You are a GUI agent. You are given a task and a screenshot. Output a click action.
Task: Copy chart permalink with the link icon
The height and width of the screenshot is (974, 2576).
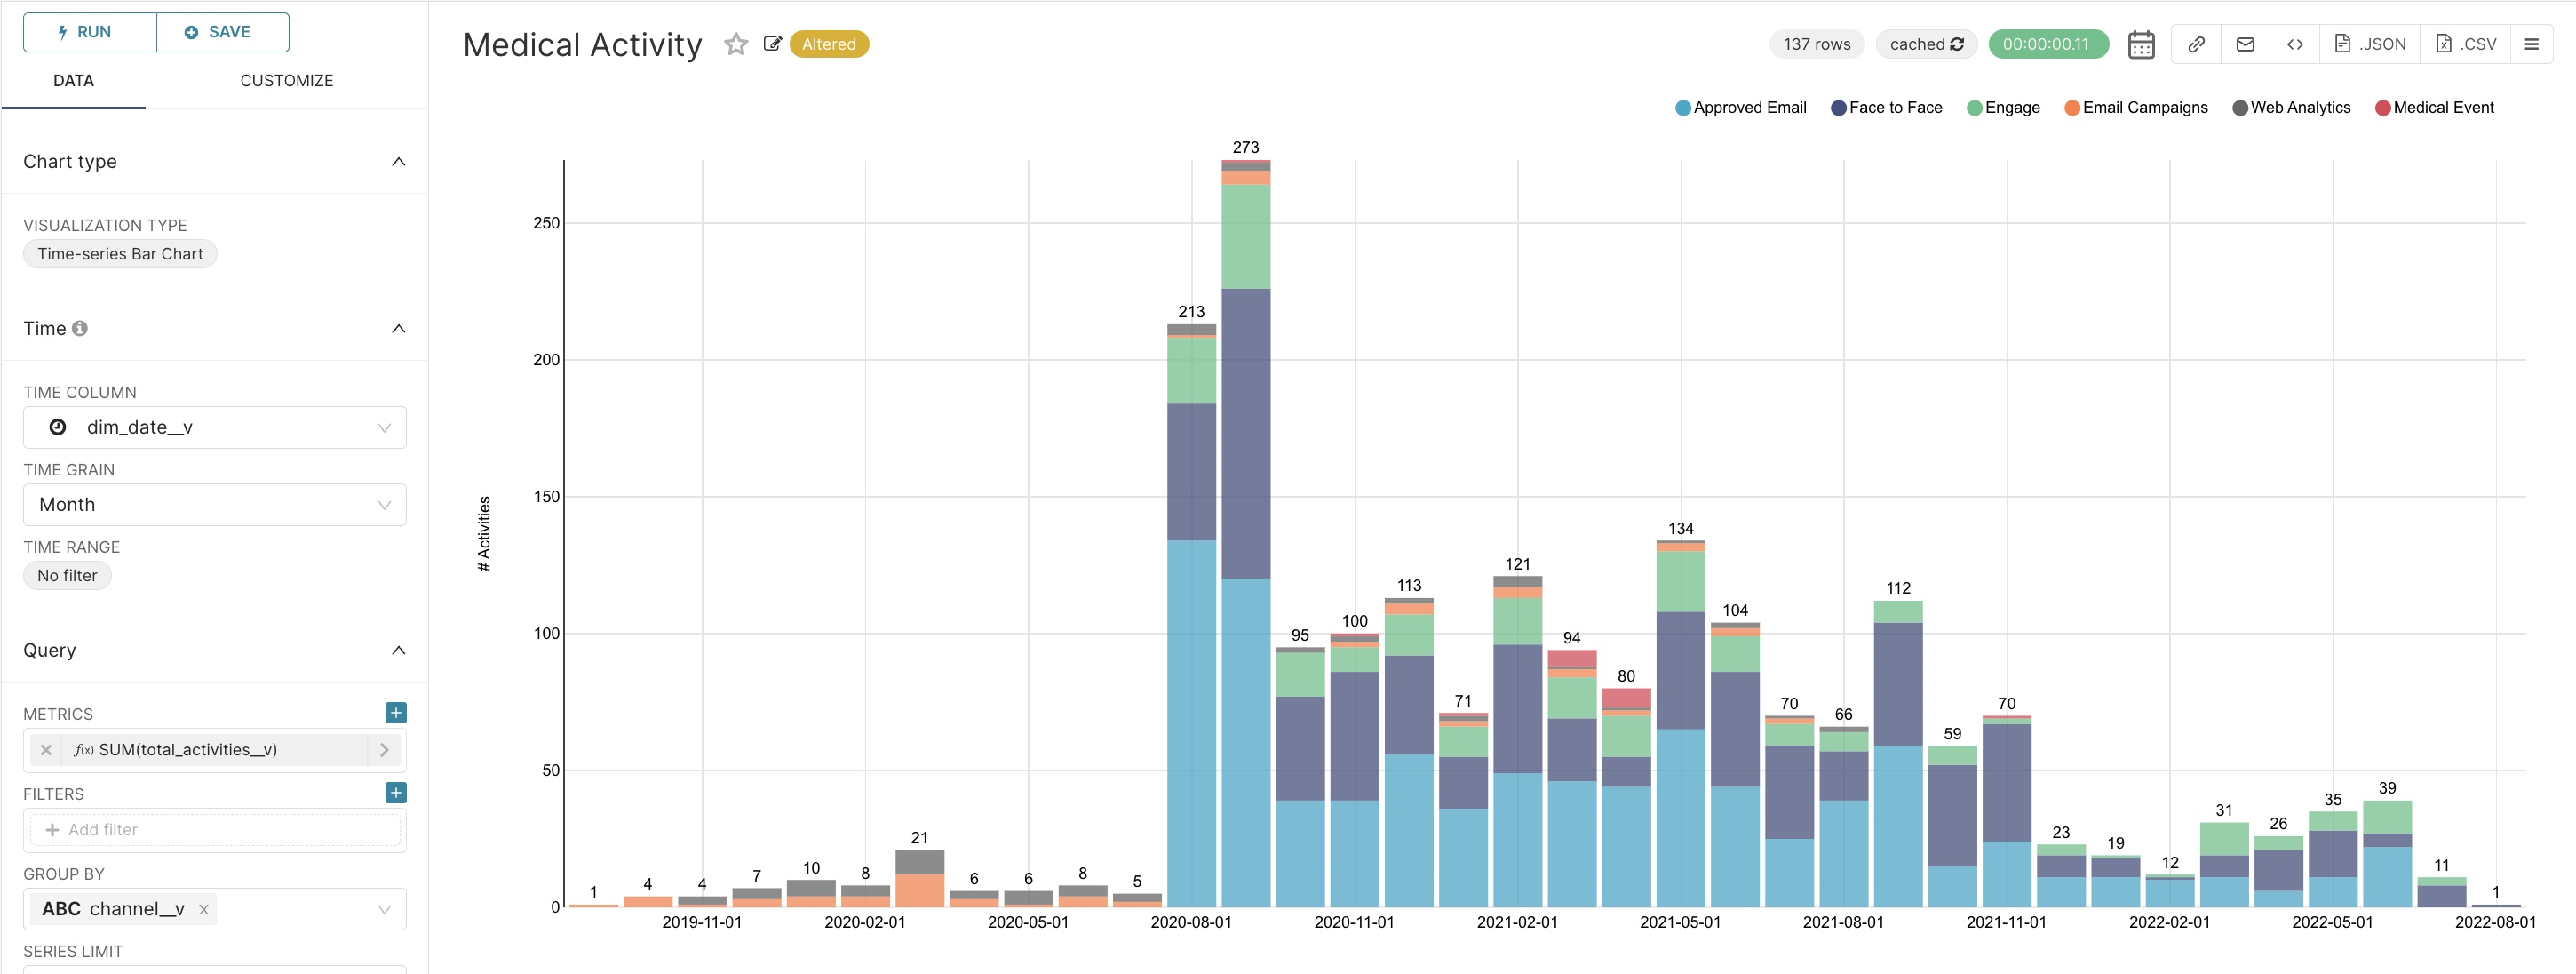(2196, 44)
